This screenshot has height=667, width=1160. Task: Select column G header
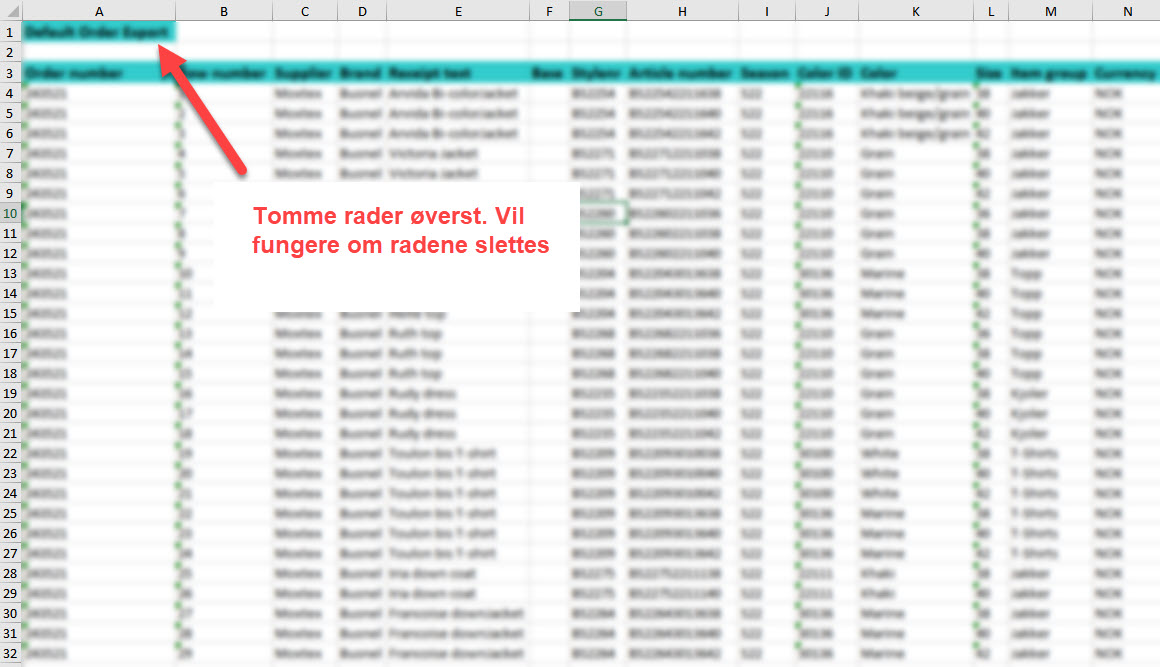coord(598,10)
